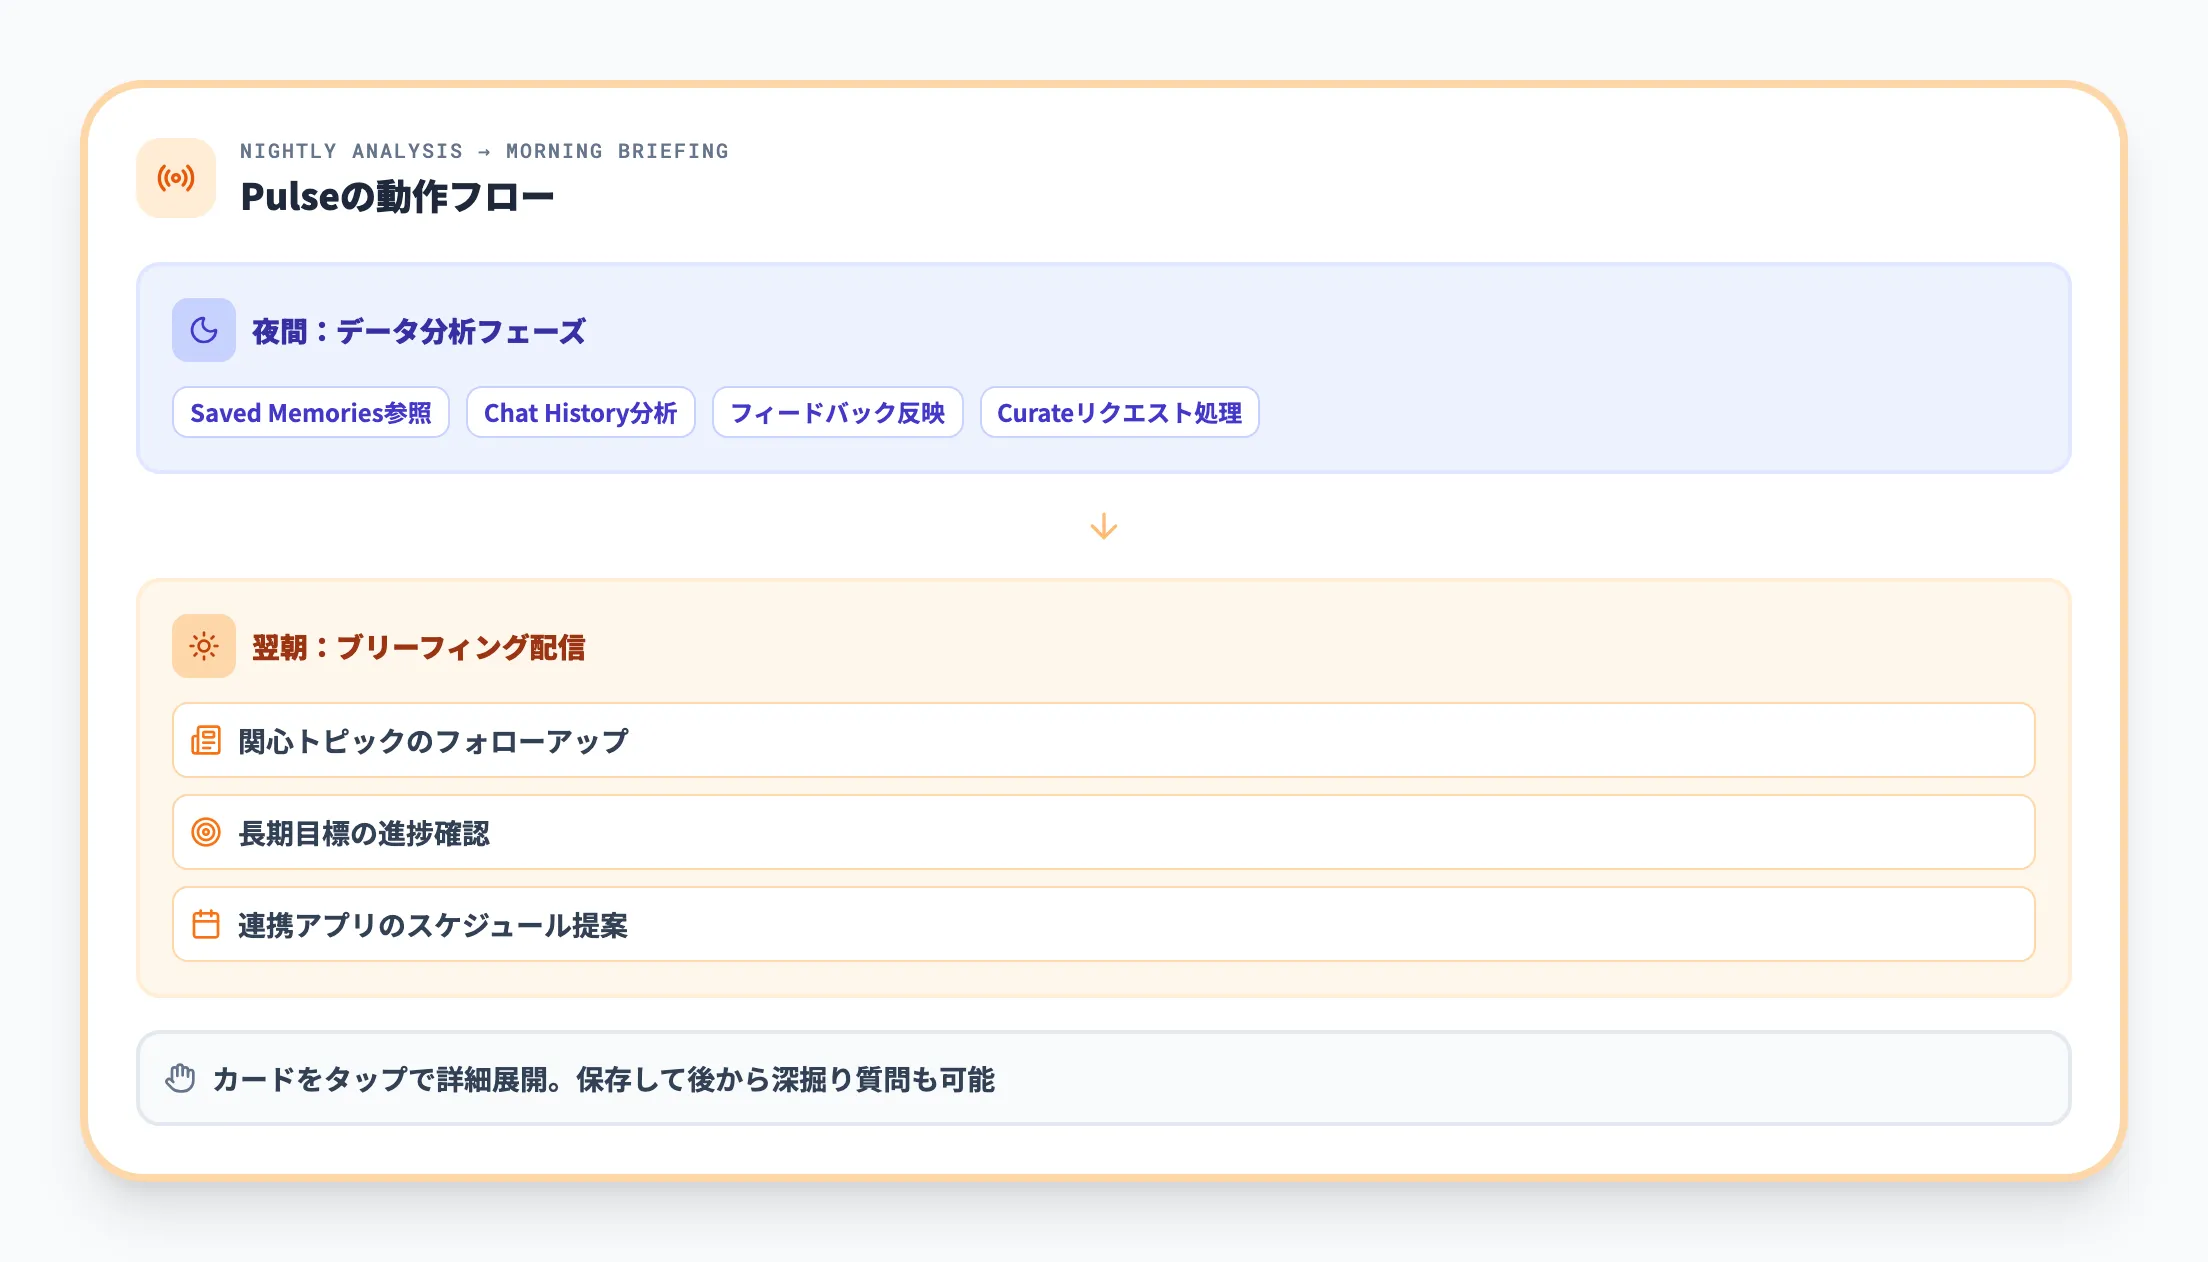2208x1262 pixels.
Task: Click the Pulse broadcast icon in the header
Action: [x=176, y=178]
